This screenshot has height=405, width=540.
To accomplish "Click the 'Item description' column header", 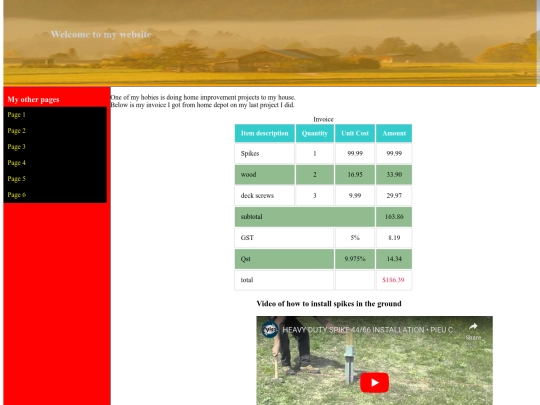I will pos(264,133).
